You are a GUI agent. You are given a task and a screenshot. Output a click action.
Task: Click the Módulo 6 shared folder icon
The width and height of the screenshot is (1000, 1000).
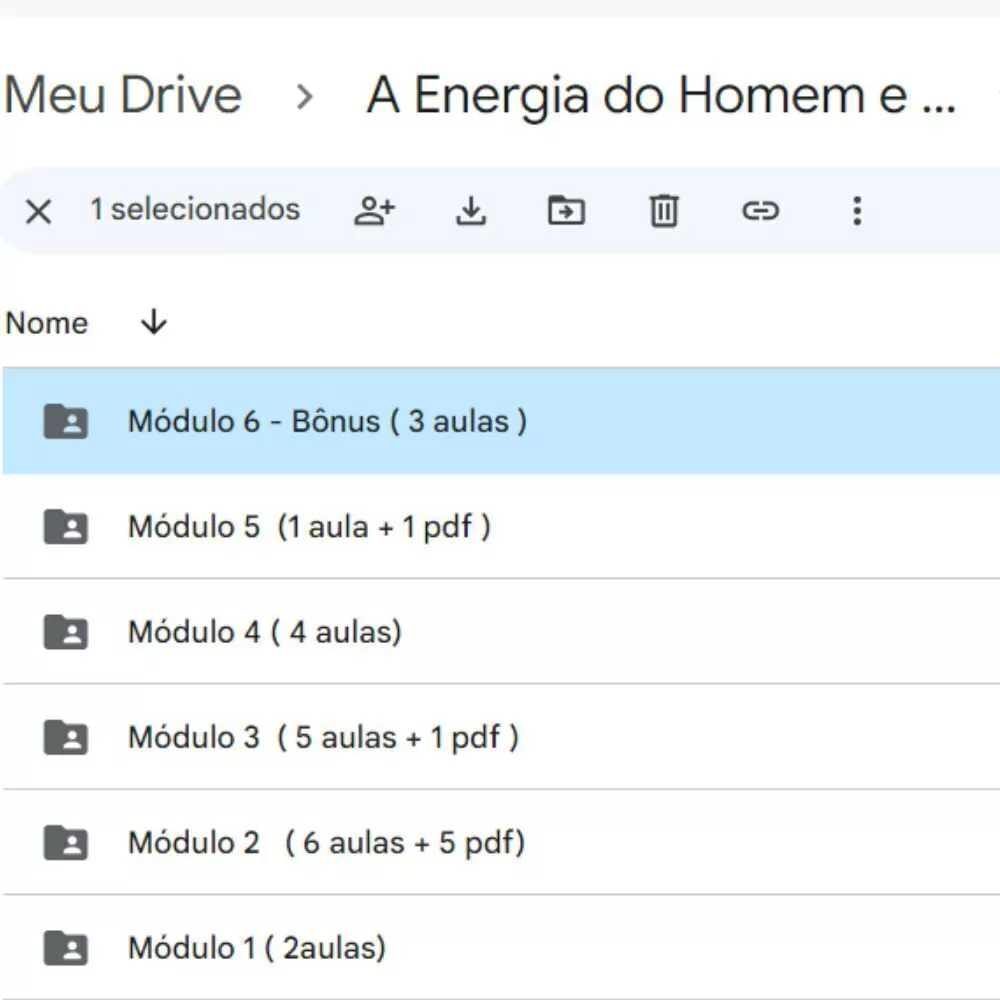click(66, 421)
